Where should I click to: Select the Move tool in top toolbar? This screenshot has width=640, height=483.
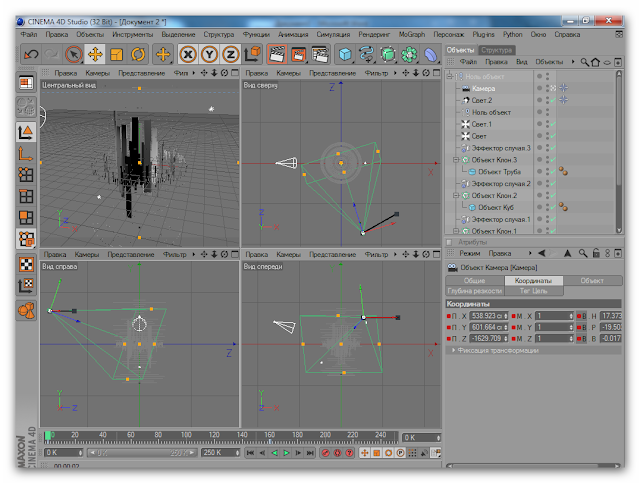pyautogui.click(x=95, y=54)
